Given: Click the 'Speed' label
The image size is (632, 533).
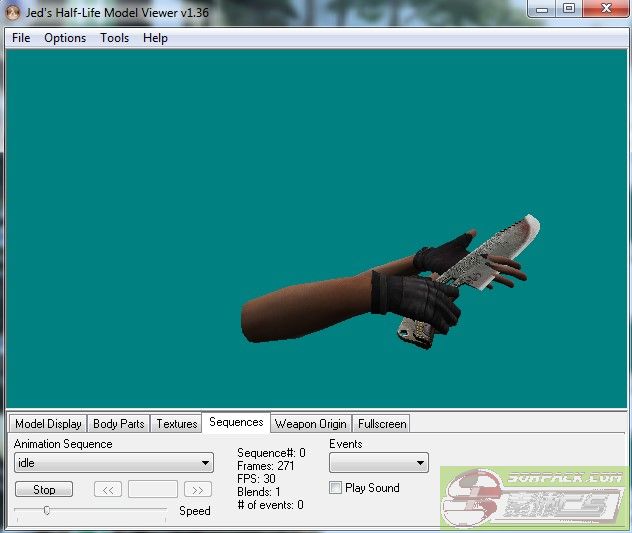Looking at the screenshot, I should (x=195, y=511).
